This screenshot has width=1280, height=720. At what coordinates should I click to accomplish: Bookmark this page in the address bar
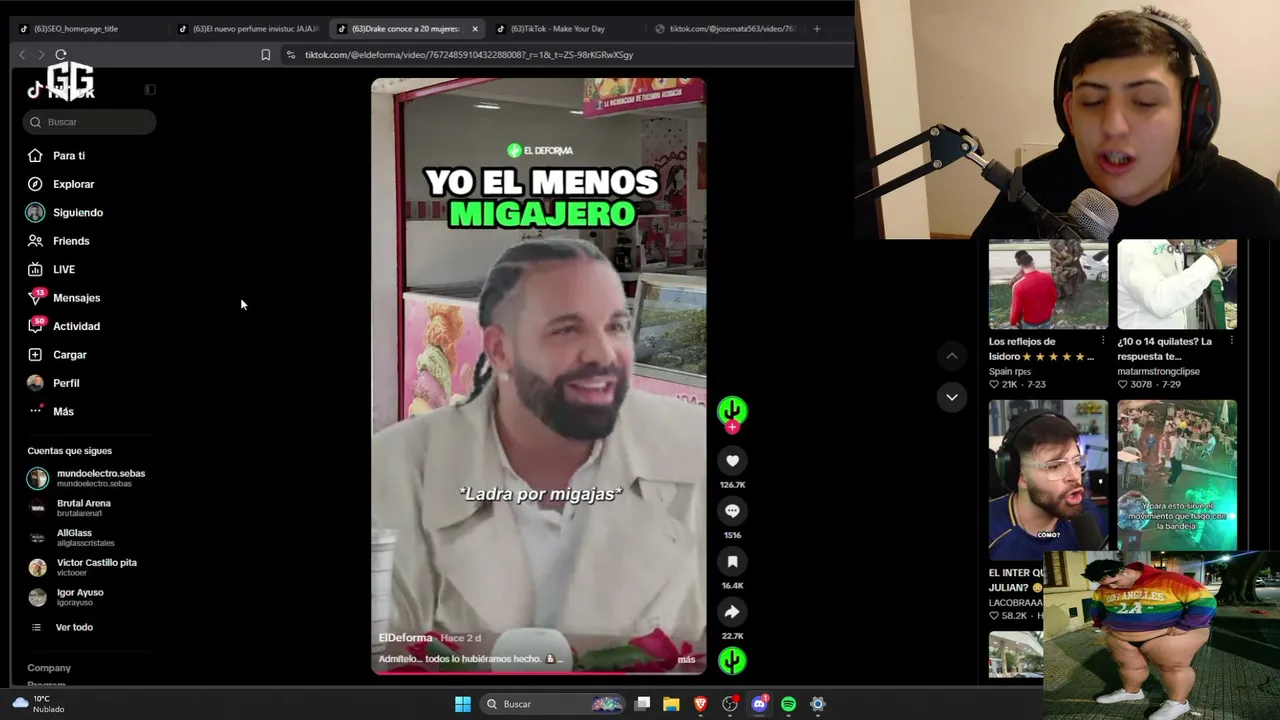click(x=265, y=55)
